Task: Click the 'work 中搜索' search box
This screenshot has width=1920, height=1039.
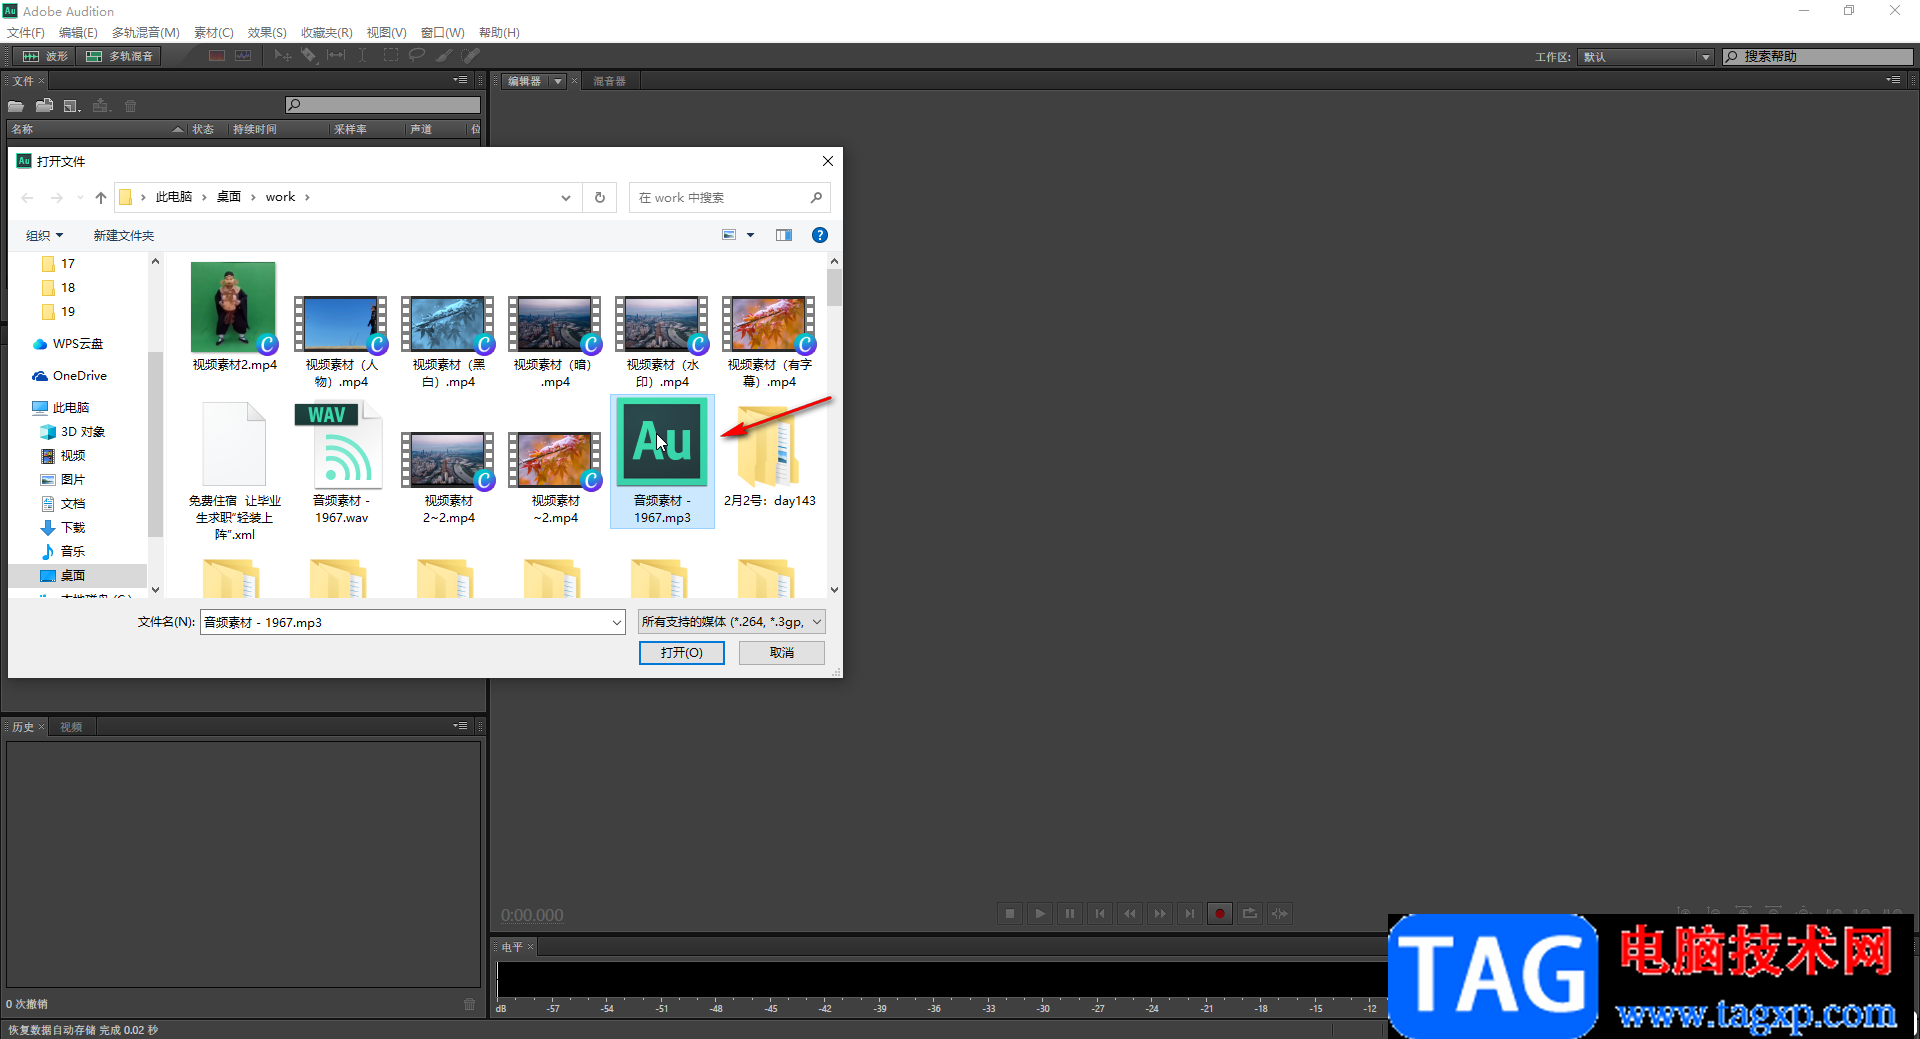Action: 730,198
